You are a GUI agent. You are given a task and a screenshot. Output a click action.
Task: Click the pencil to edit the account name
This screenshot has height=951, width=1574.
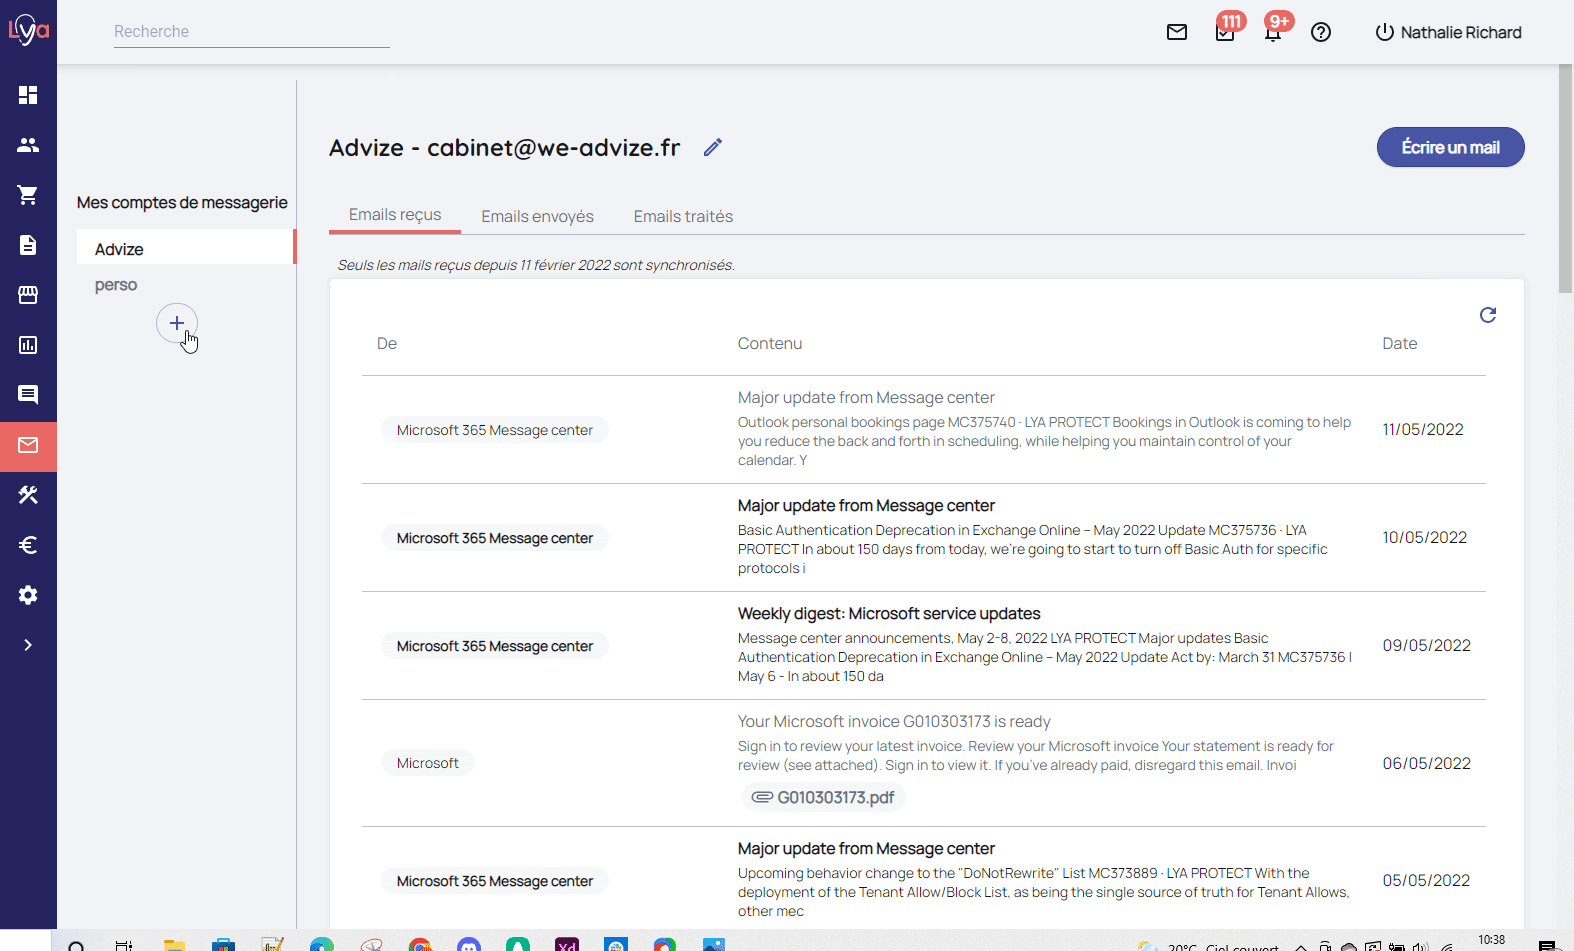(x=713, y=147)
